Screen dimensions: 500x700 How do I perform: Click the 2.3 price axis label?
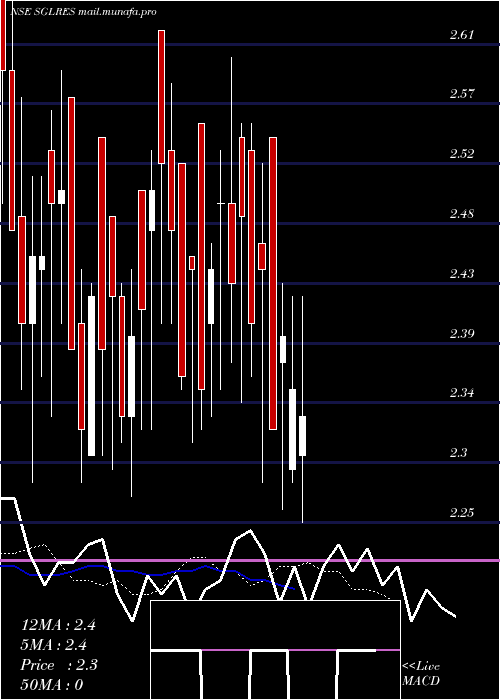pyautogui.click(x=458, y=453)
